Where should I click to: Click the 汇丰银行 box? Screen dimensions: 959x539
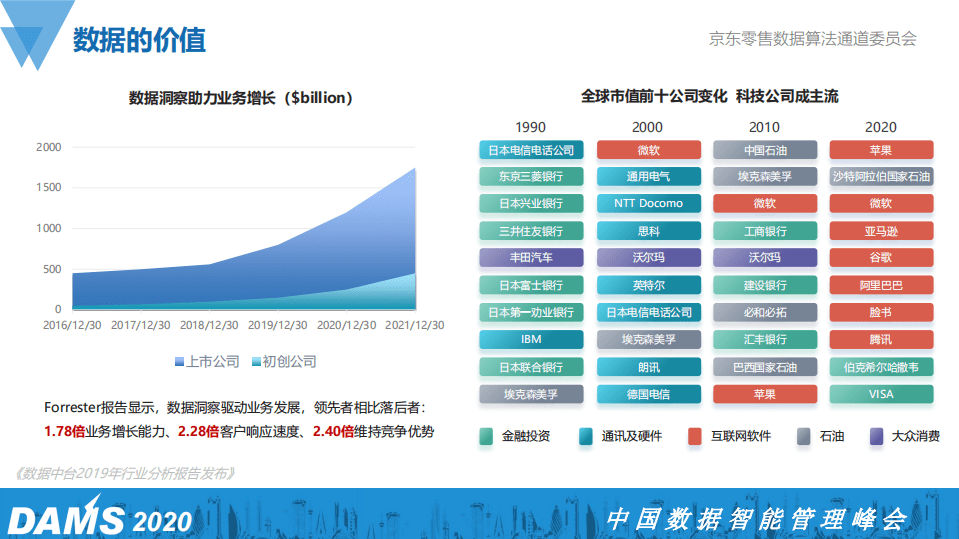[x=765, y=339]
